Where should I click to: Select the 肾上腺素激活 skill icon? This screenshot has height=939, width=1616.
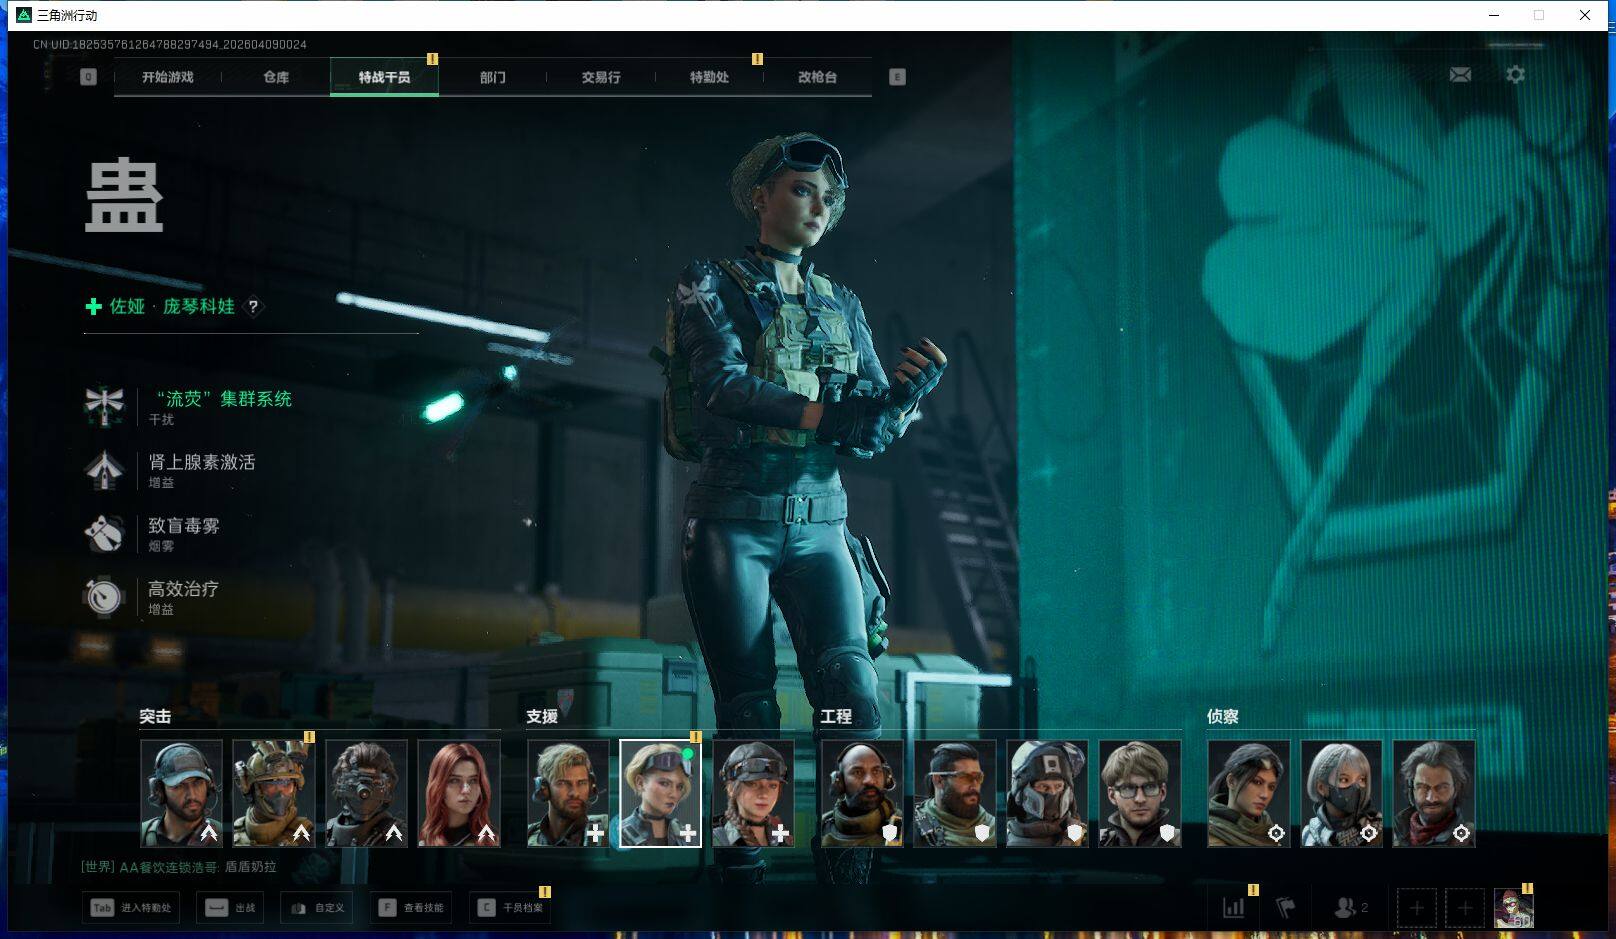(104, 470)
